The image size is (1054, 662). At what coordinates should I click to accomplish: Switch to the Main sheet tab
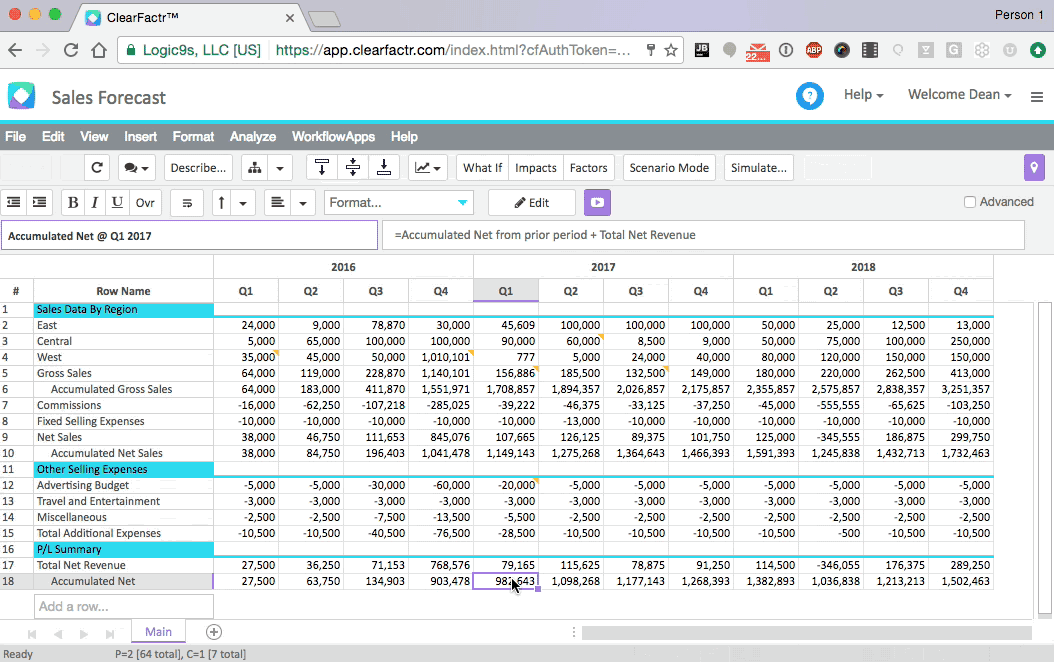pyautogui.click(x=158, y=632)
